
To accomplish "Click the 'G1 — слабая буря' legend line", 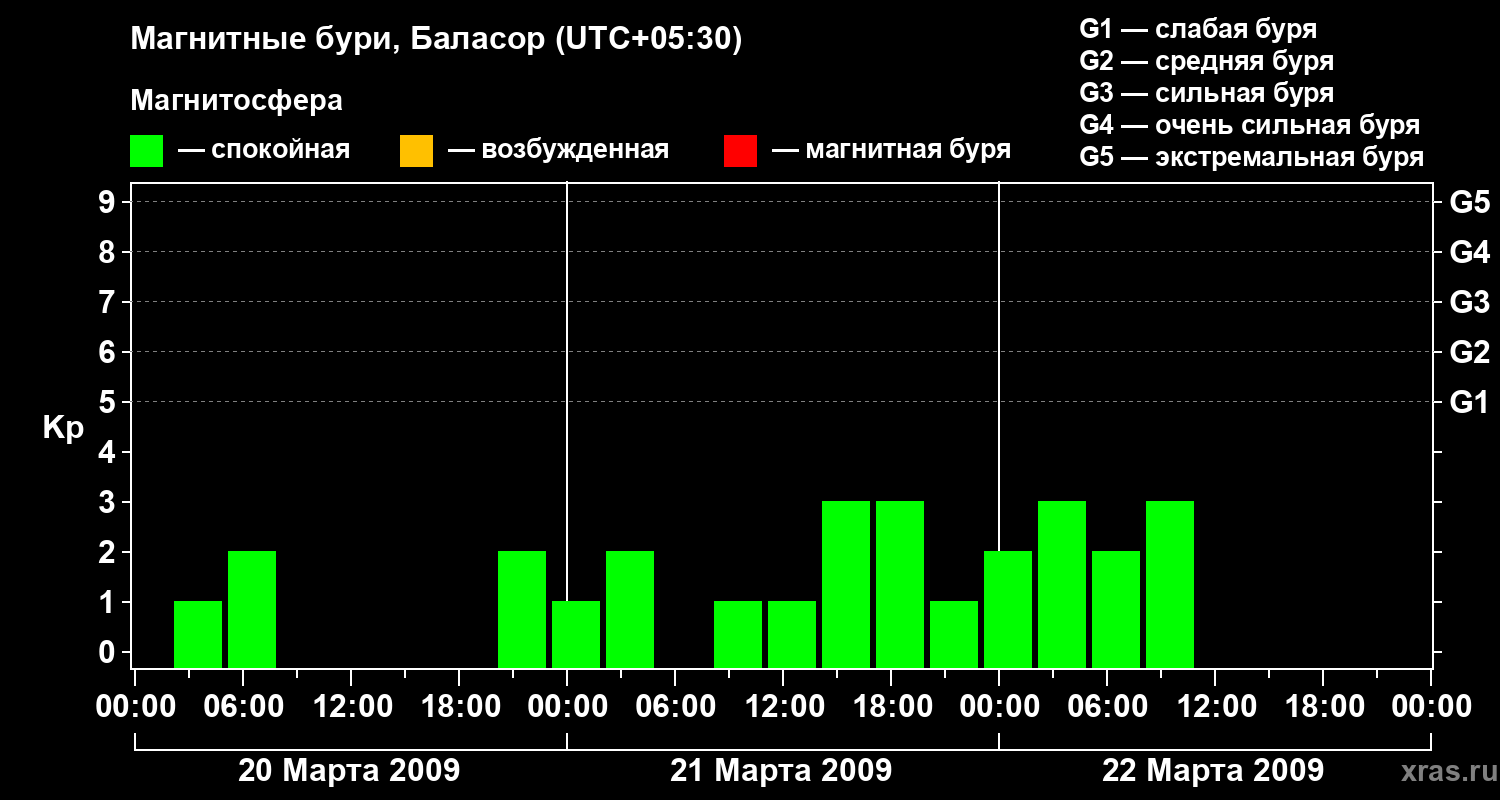I will [x=1198, y=28].
